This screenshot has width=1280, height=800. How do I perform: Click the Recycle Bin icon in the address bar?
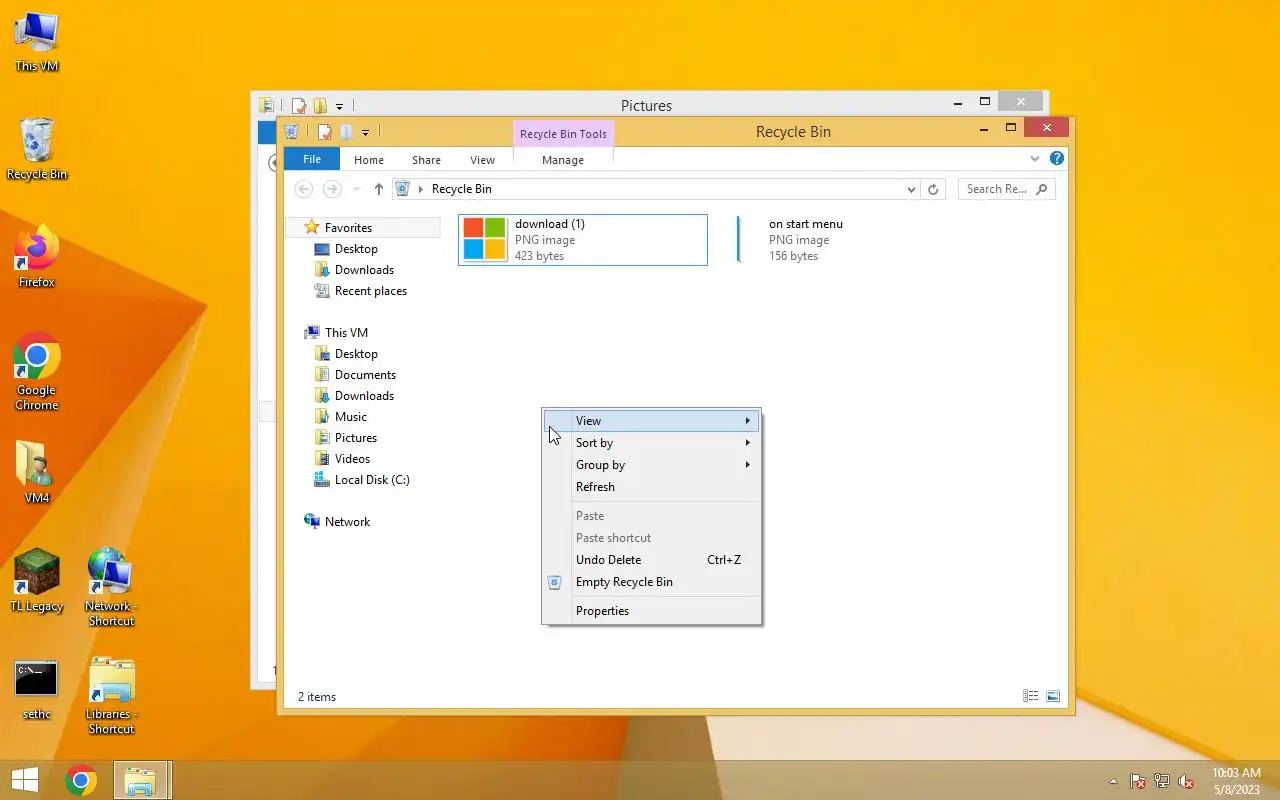[x=402, y=189]
